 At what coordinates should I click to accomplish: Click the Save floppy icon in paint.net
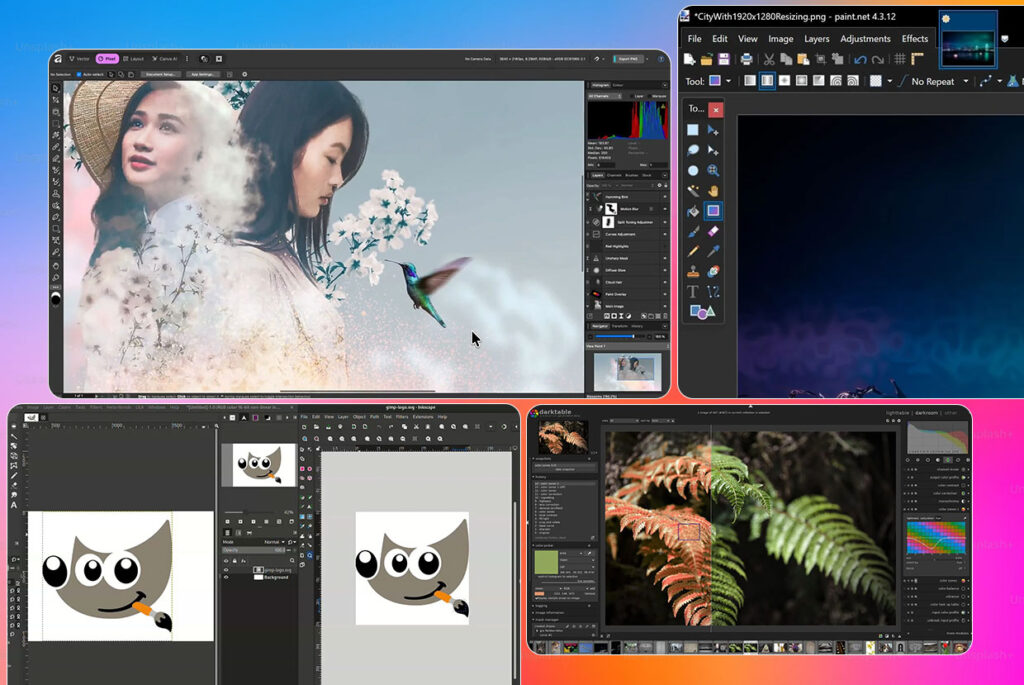[724, 59]
